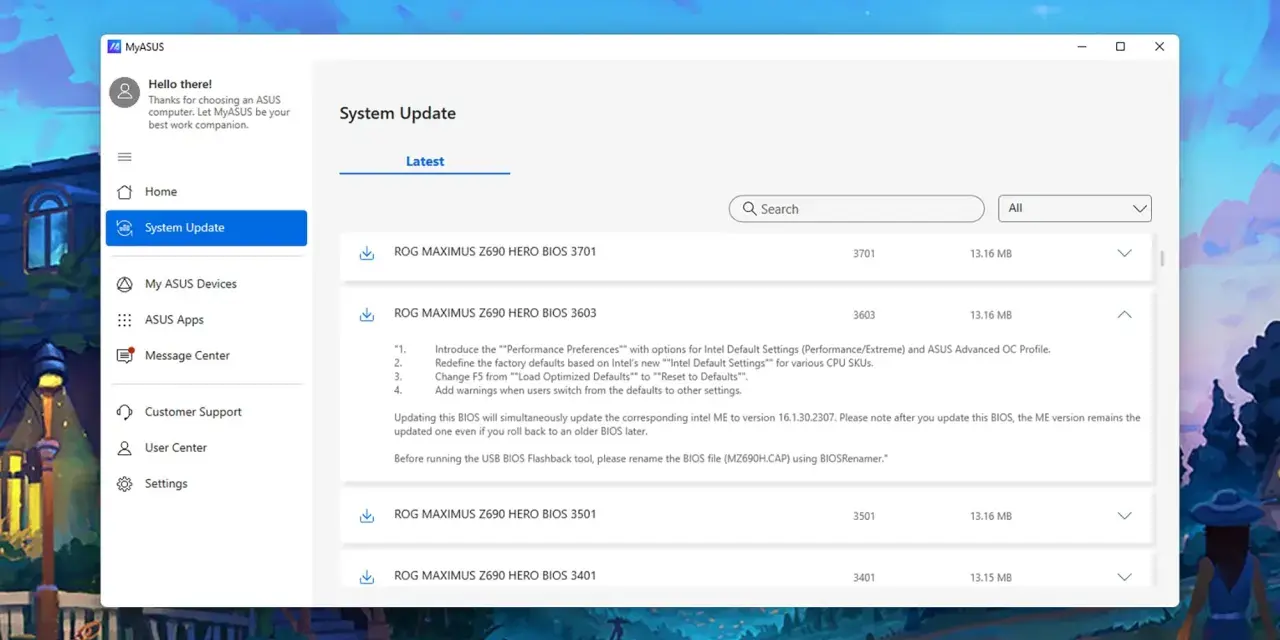
Task: Click the My ASUS Devices triangle icon
Action: pos(125,284)
